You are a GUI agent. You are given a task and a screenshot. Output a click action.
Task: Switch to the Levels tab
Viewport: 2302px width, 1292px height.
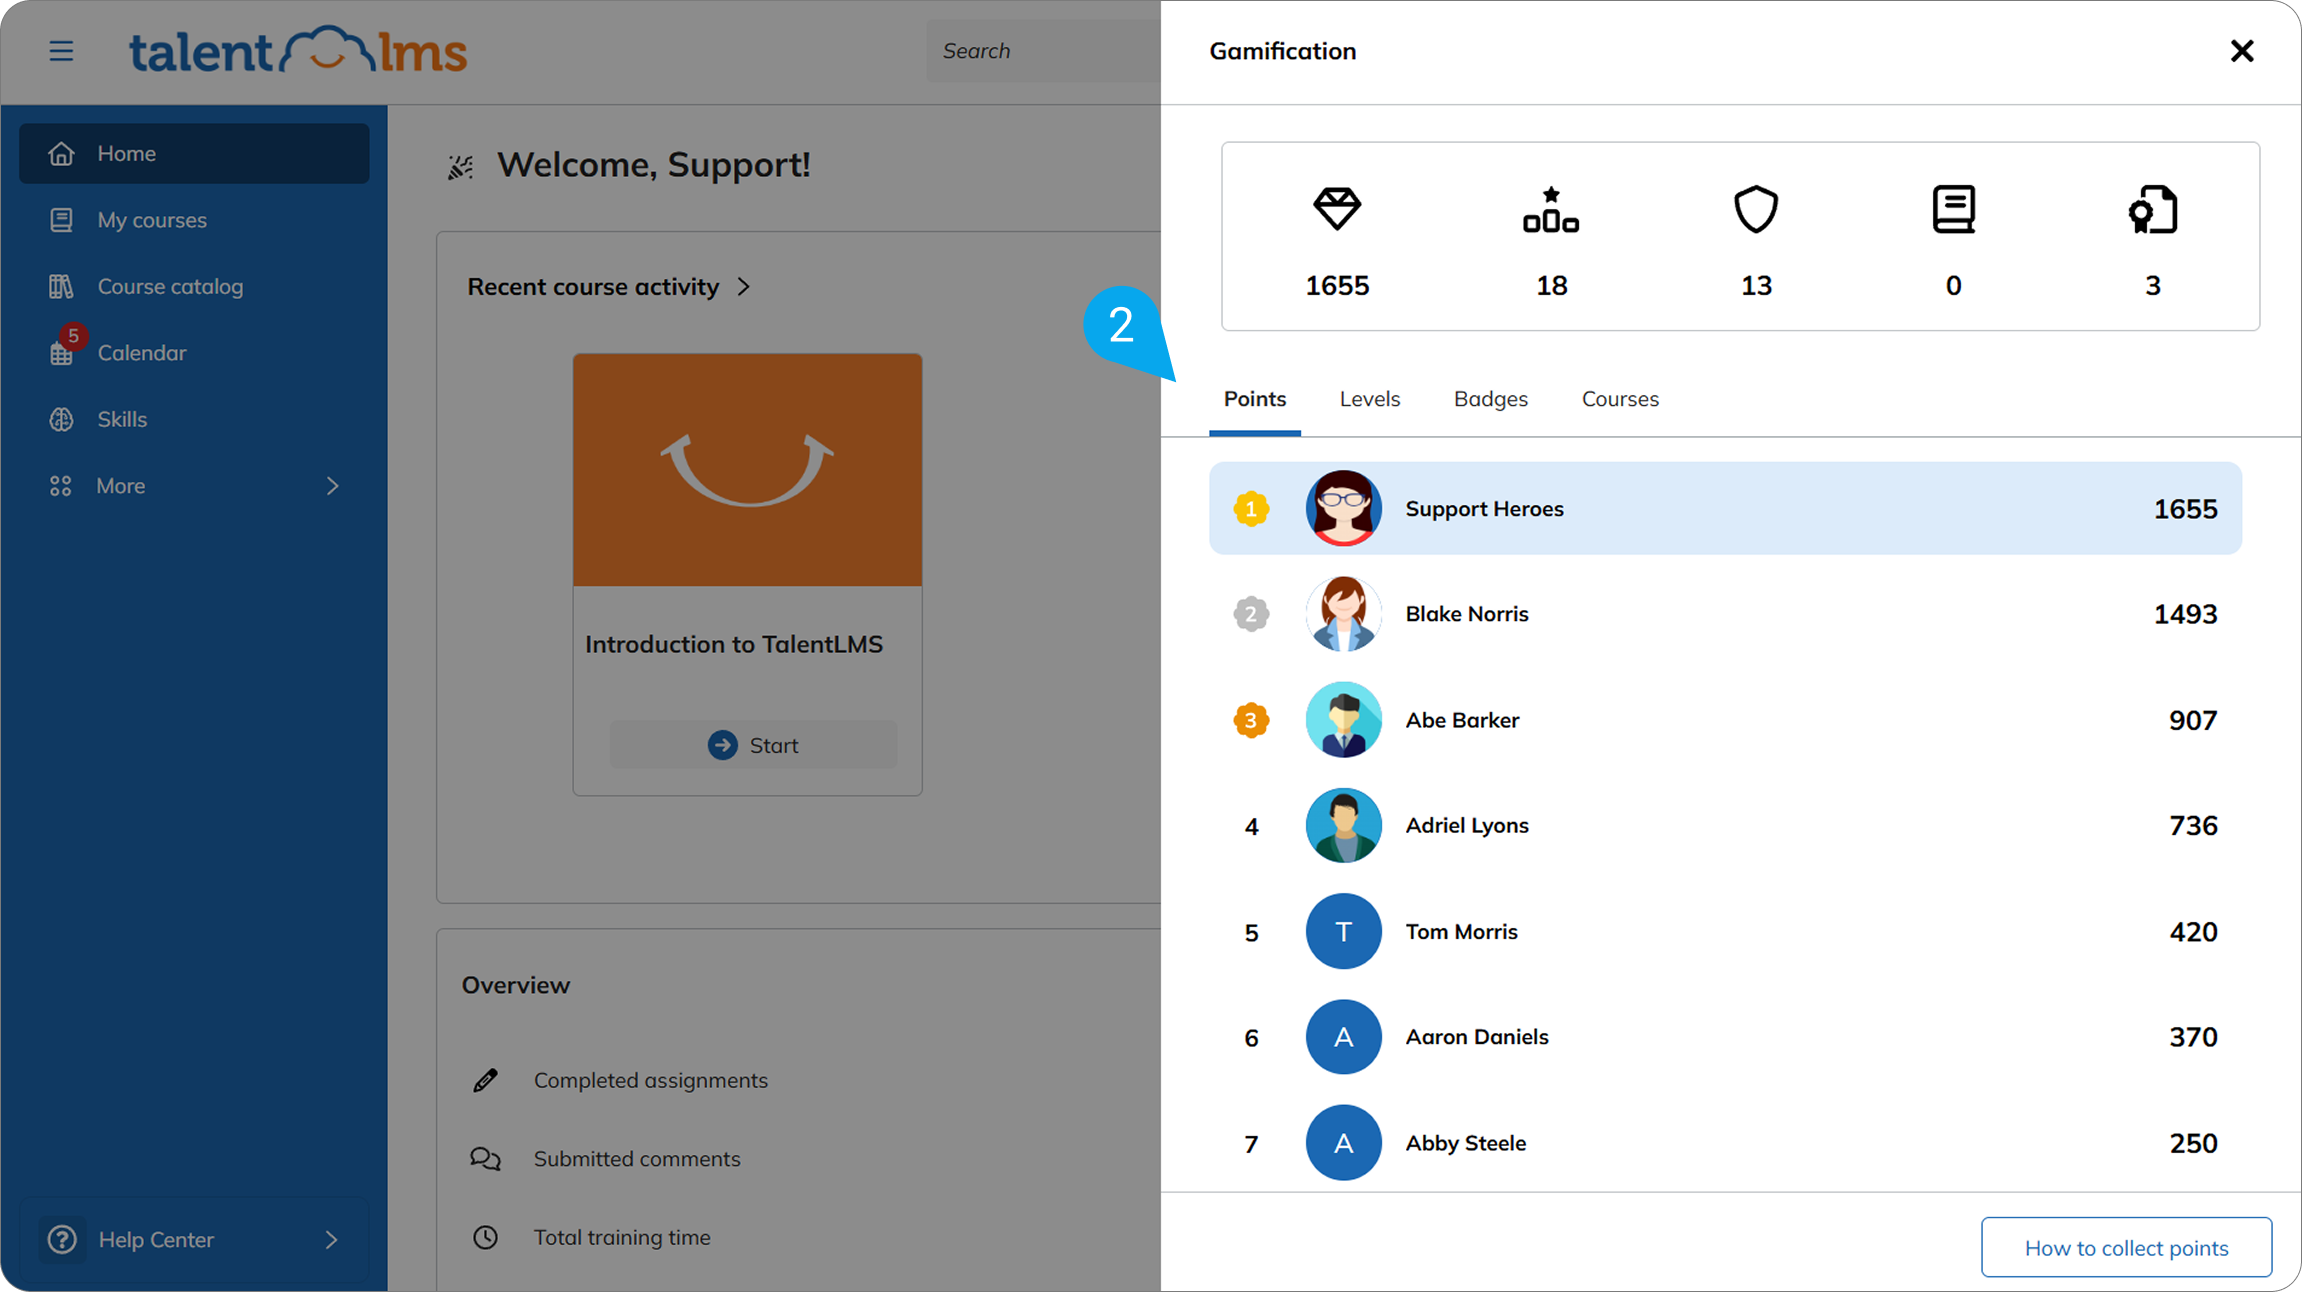1369,398
